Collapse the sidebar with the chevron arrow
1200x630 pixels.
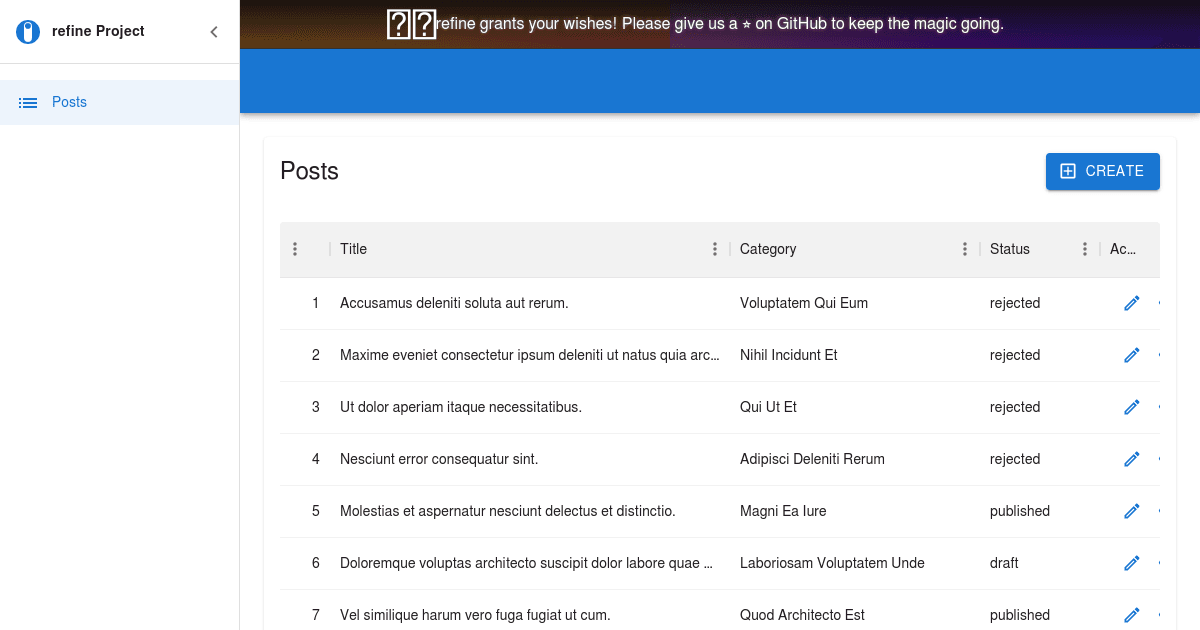tap(213, 32)
